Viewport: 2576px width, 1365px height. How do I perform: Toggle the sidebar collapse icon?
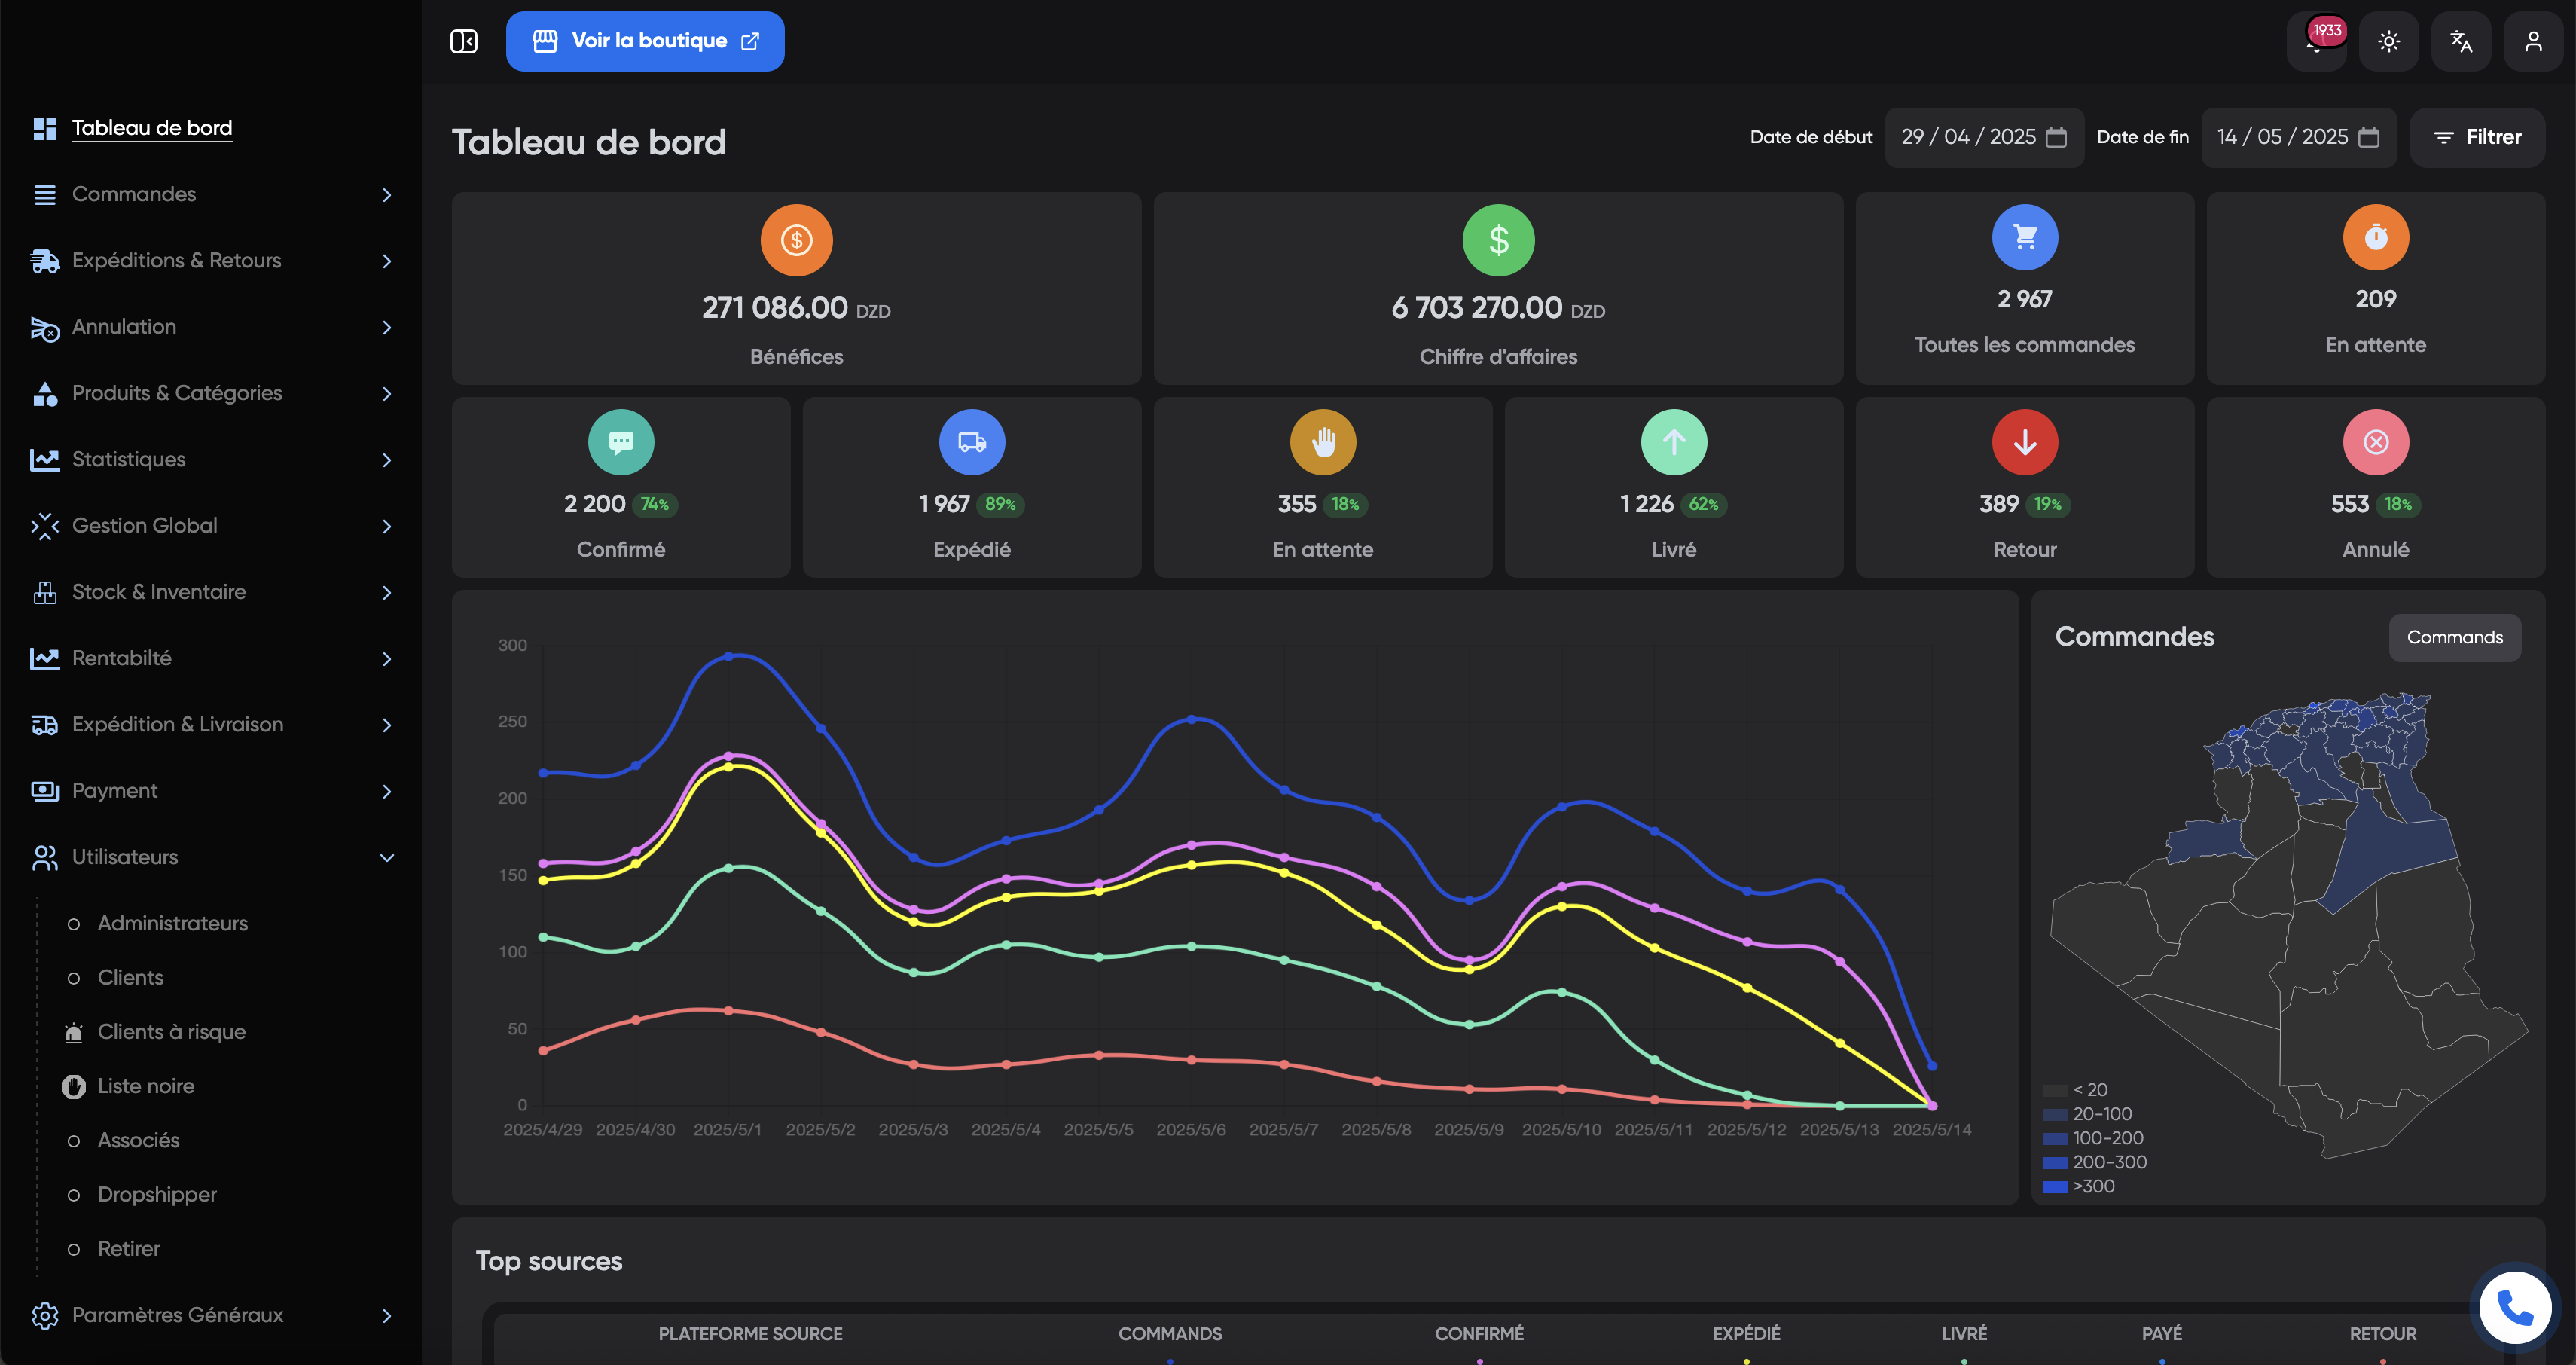click(x=464, y=41)
